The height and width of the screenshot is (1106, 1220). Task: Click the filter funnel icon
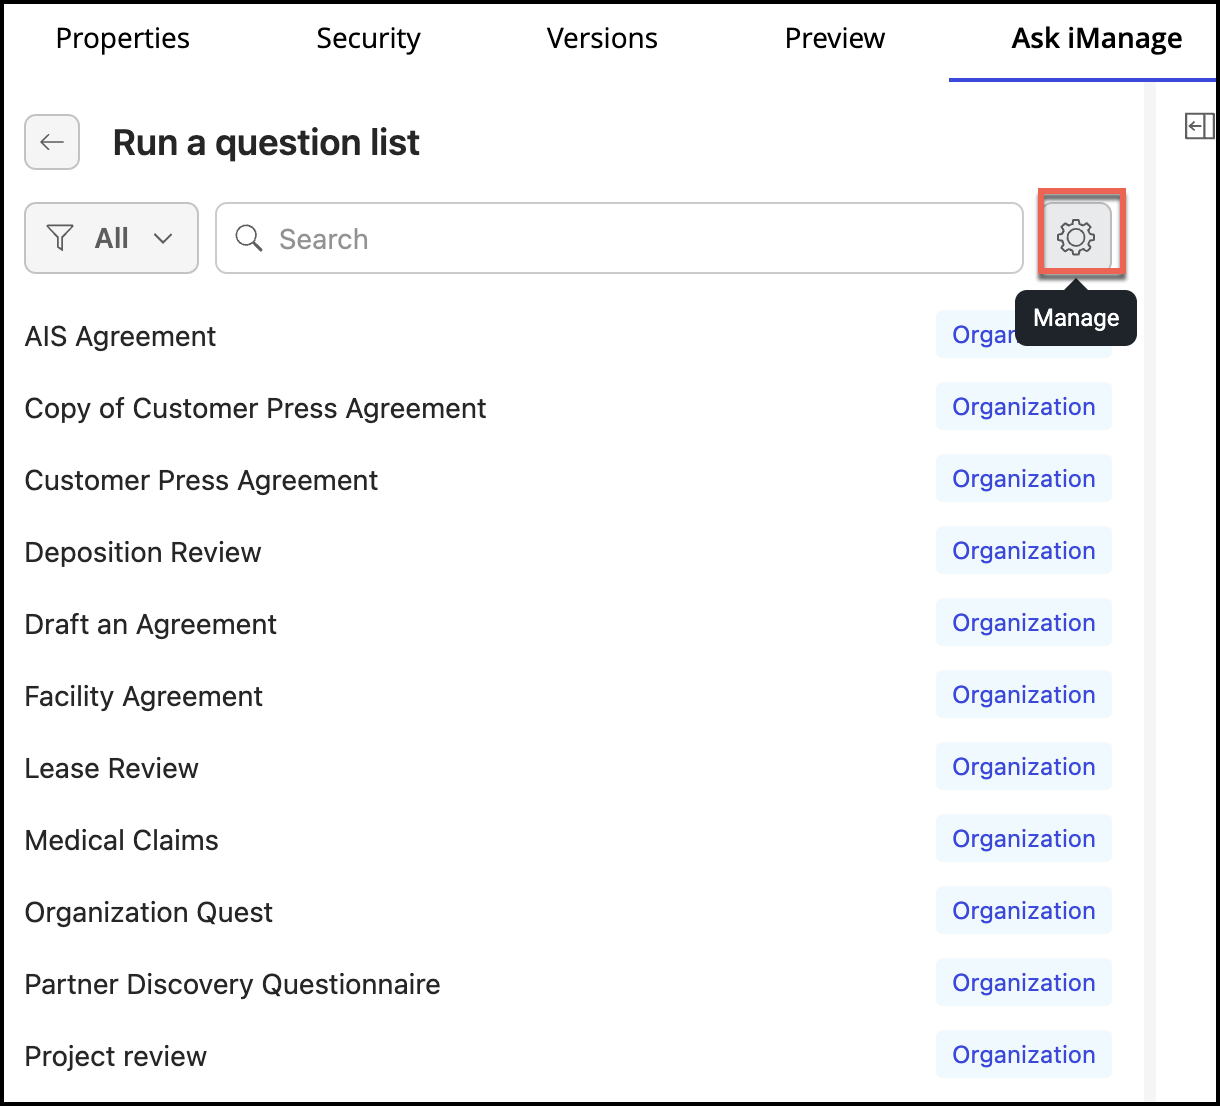pos(61,238)
